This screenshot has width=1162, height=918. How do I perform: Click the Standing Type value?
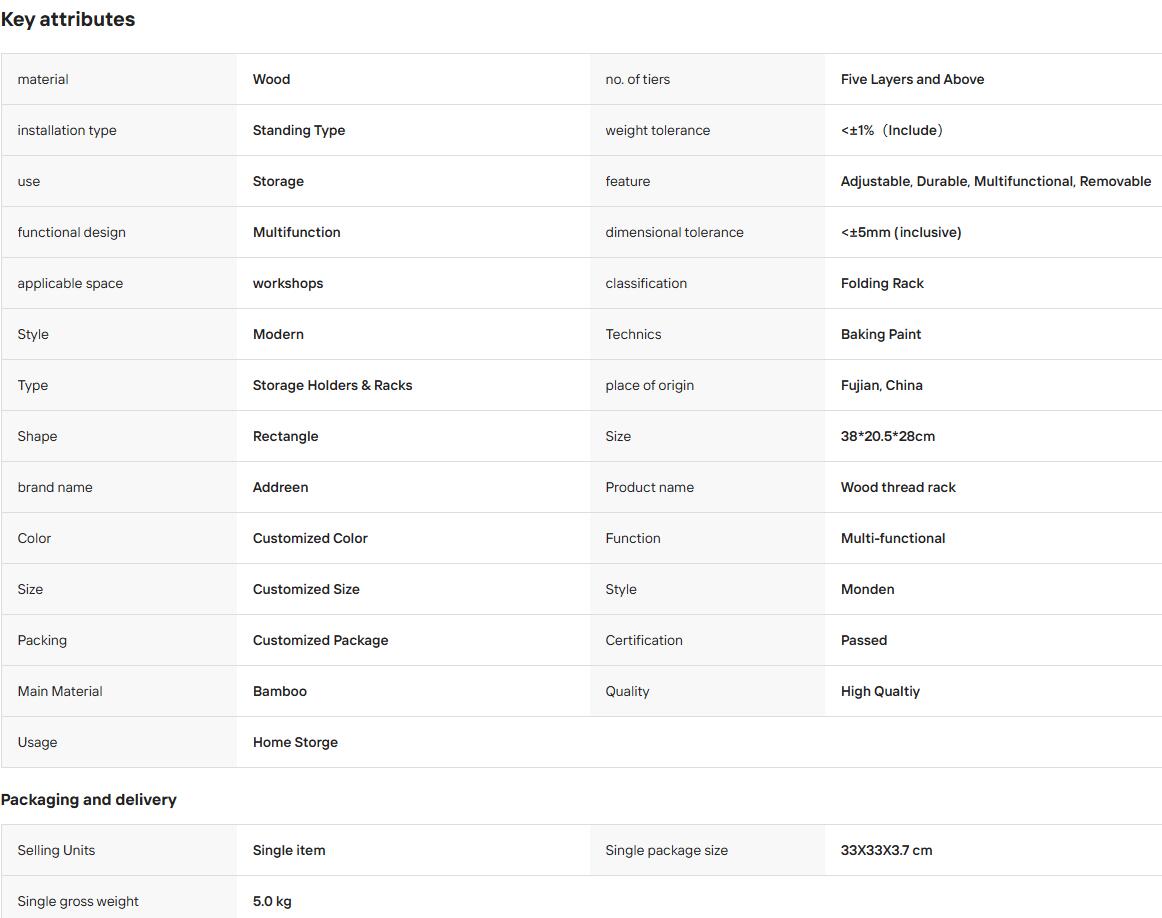pos(299,130)
